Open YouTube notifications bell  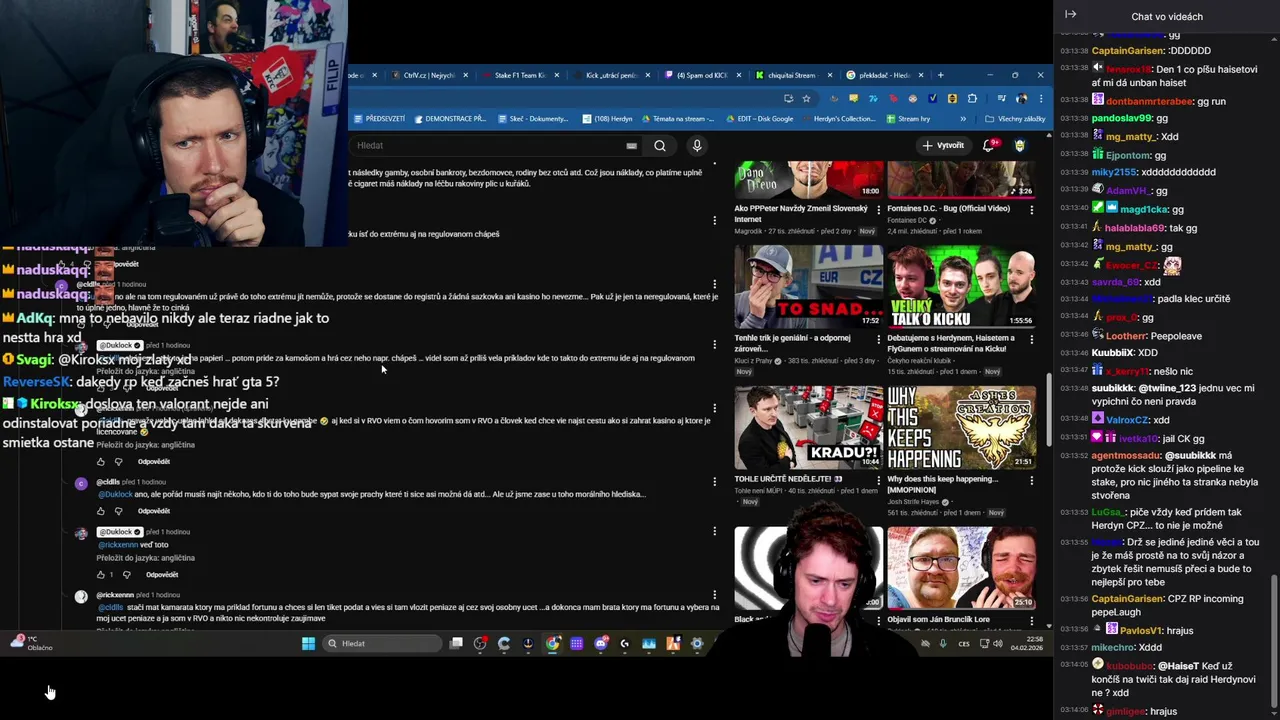[x=989, y=146]
